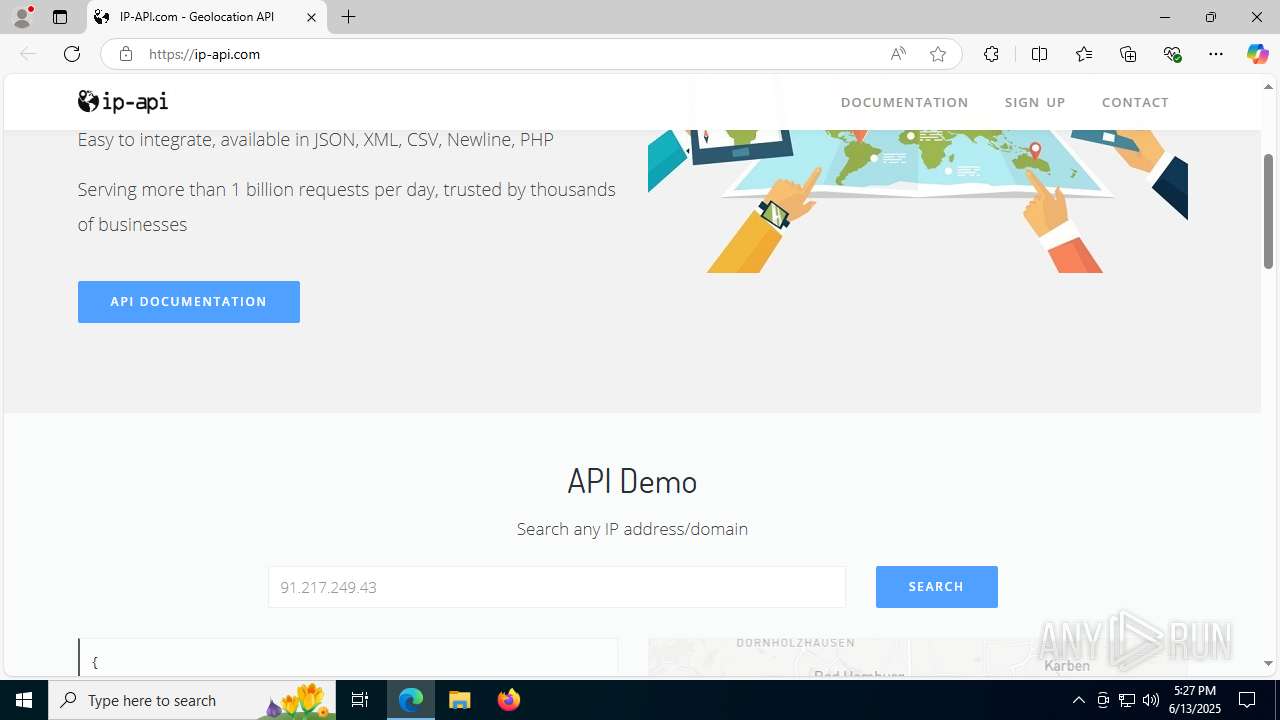
Task: Show hidden system tray icons
Action: click(1078, 700)
